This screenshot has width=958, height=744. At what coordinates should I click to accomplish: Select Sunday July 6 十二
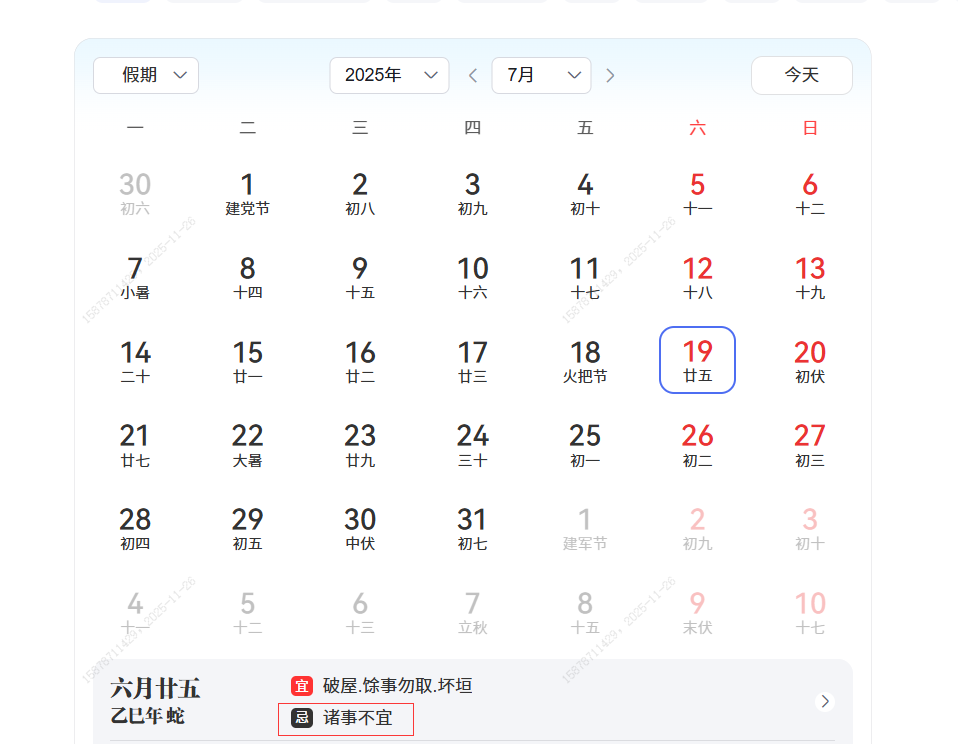click(x=810, y=193)
